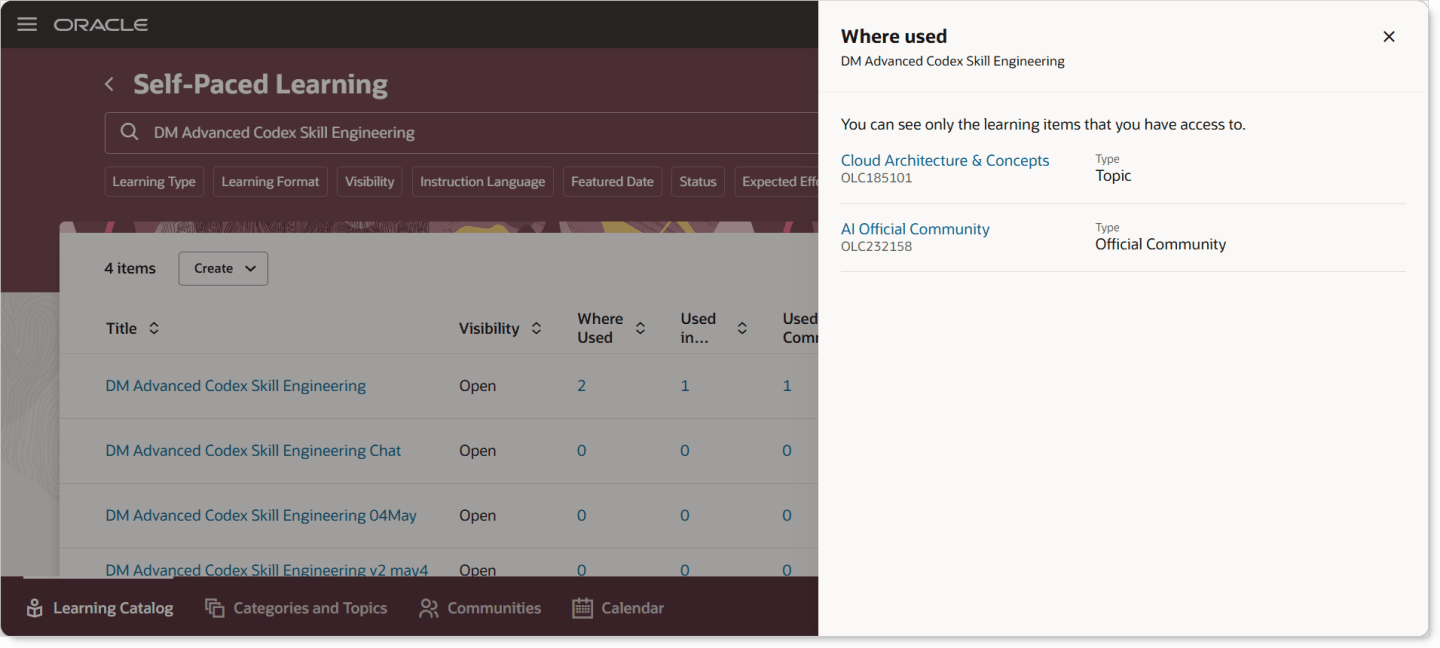The height and width of the screenshot is (648, 1440).
Task: Click the Where used panel heading
Action: (894, 37)
